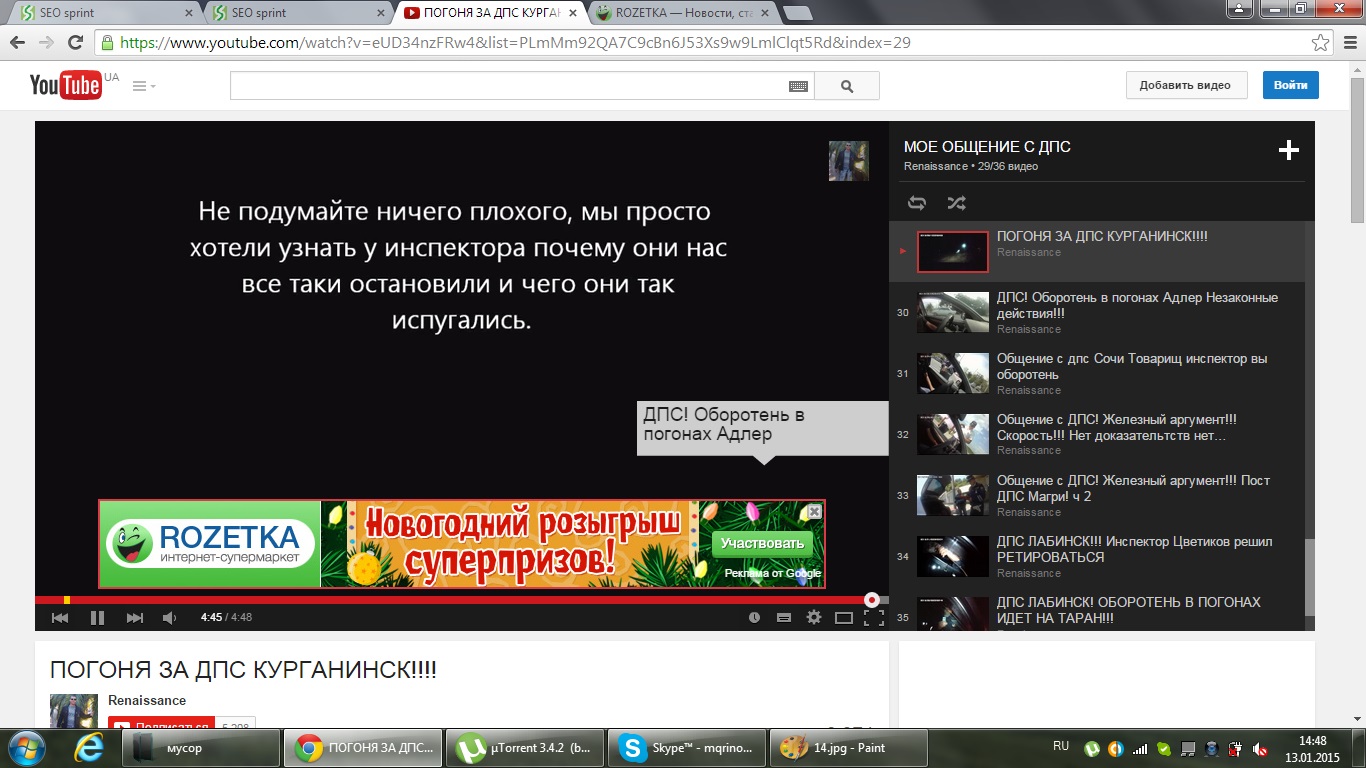The height and width of the screenshot is (768, 1366).
Task: Go to the previous video in the playlist
Action: coord(60,618)
